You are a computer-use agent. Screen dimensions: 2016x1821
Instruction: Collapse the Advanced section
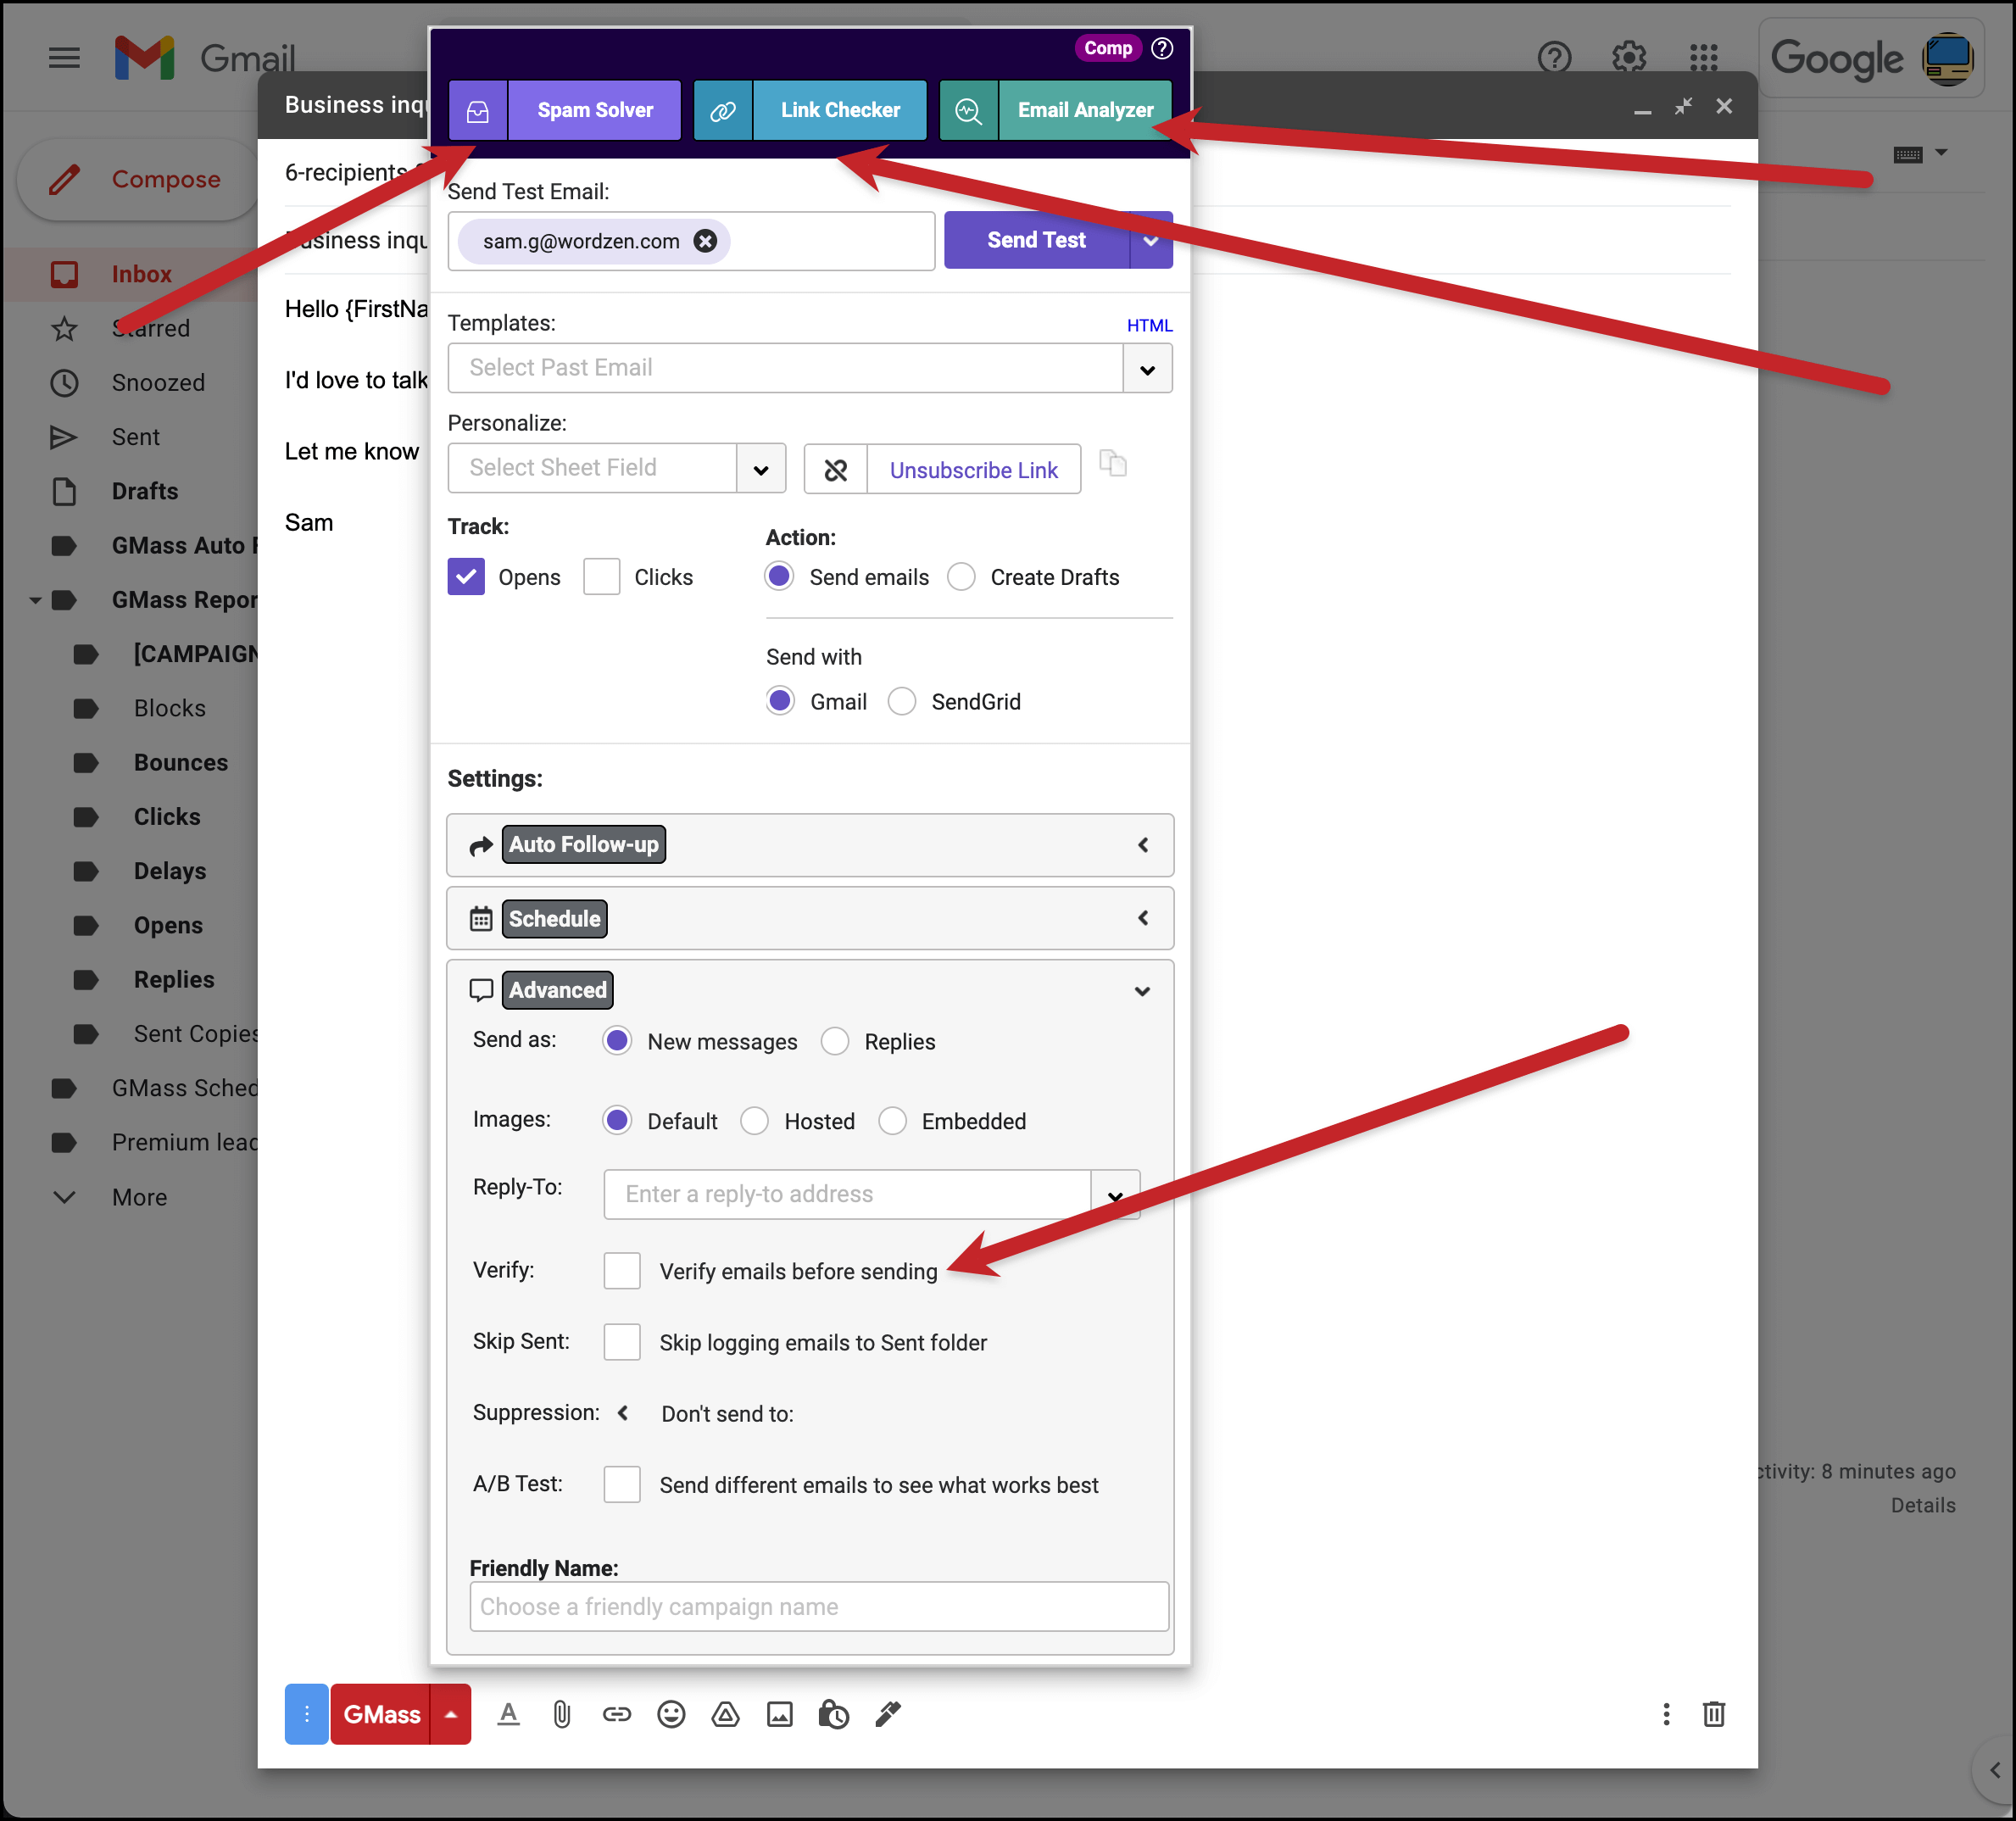(1142, 991)
